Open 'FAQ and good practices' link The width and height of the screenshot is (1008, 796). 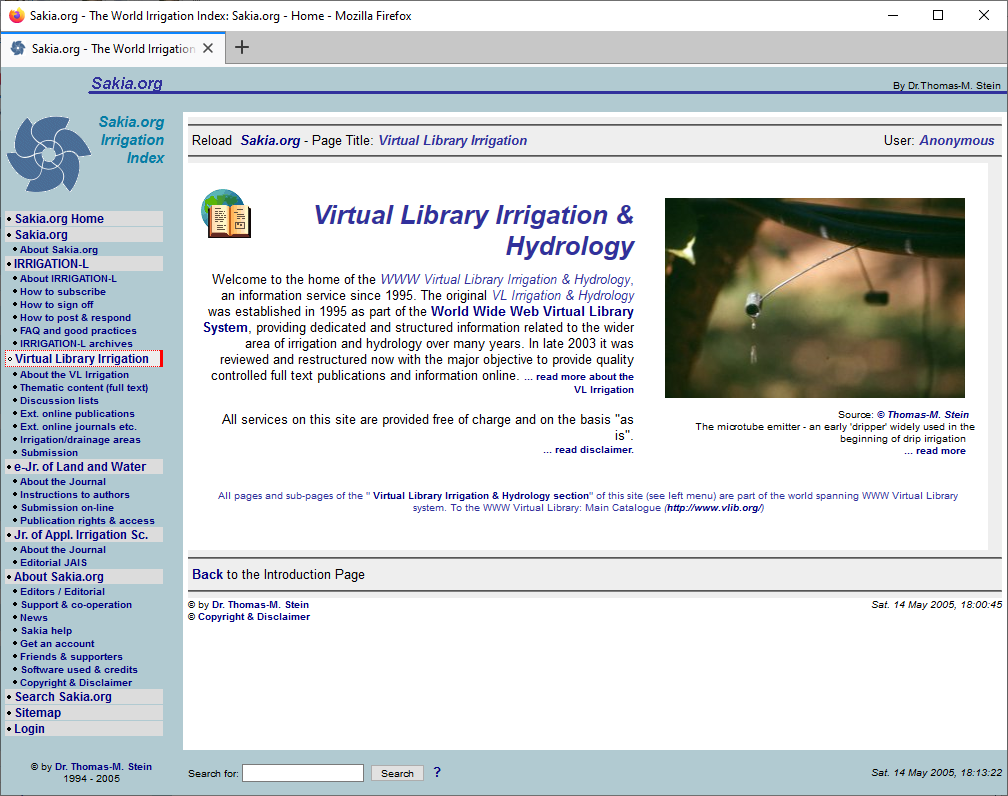click(78, 330)
